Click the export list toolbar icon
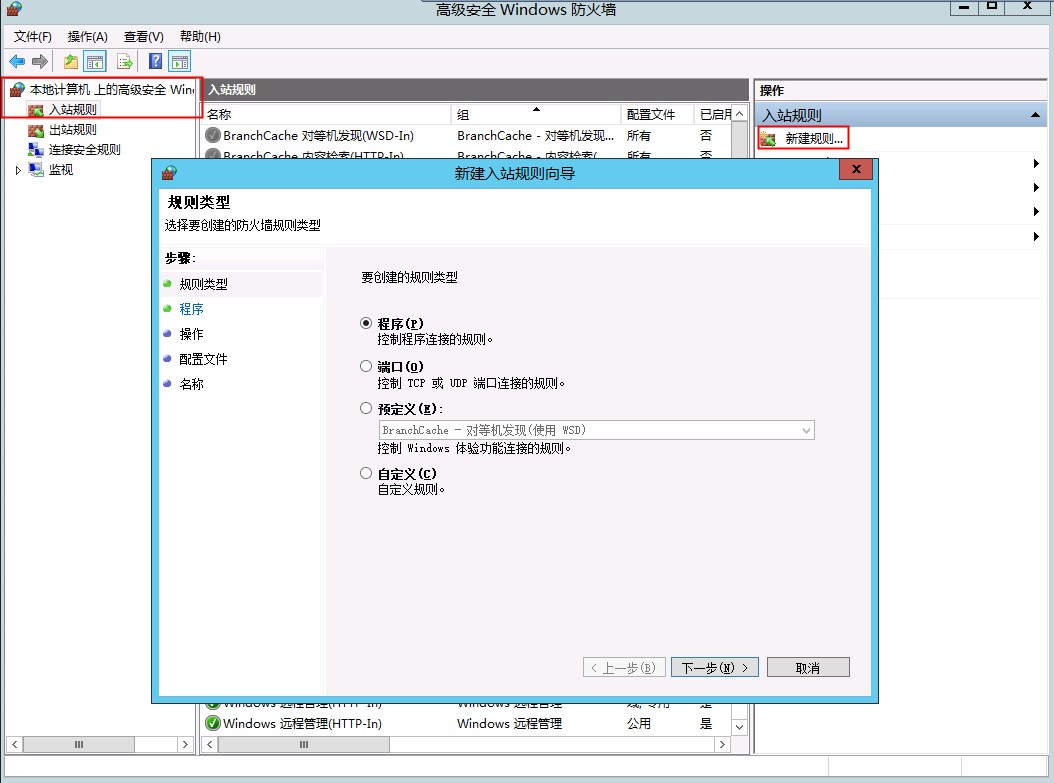Image resolution: width=1054 pixels, height=783 pixels. pyautogui.click(x=126, y=62)
